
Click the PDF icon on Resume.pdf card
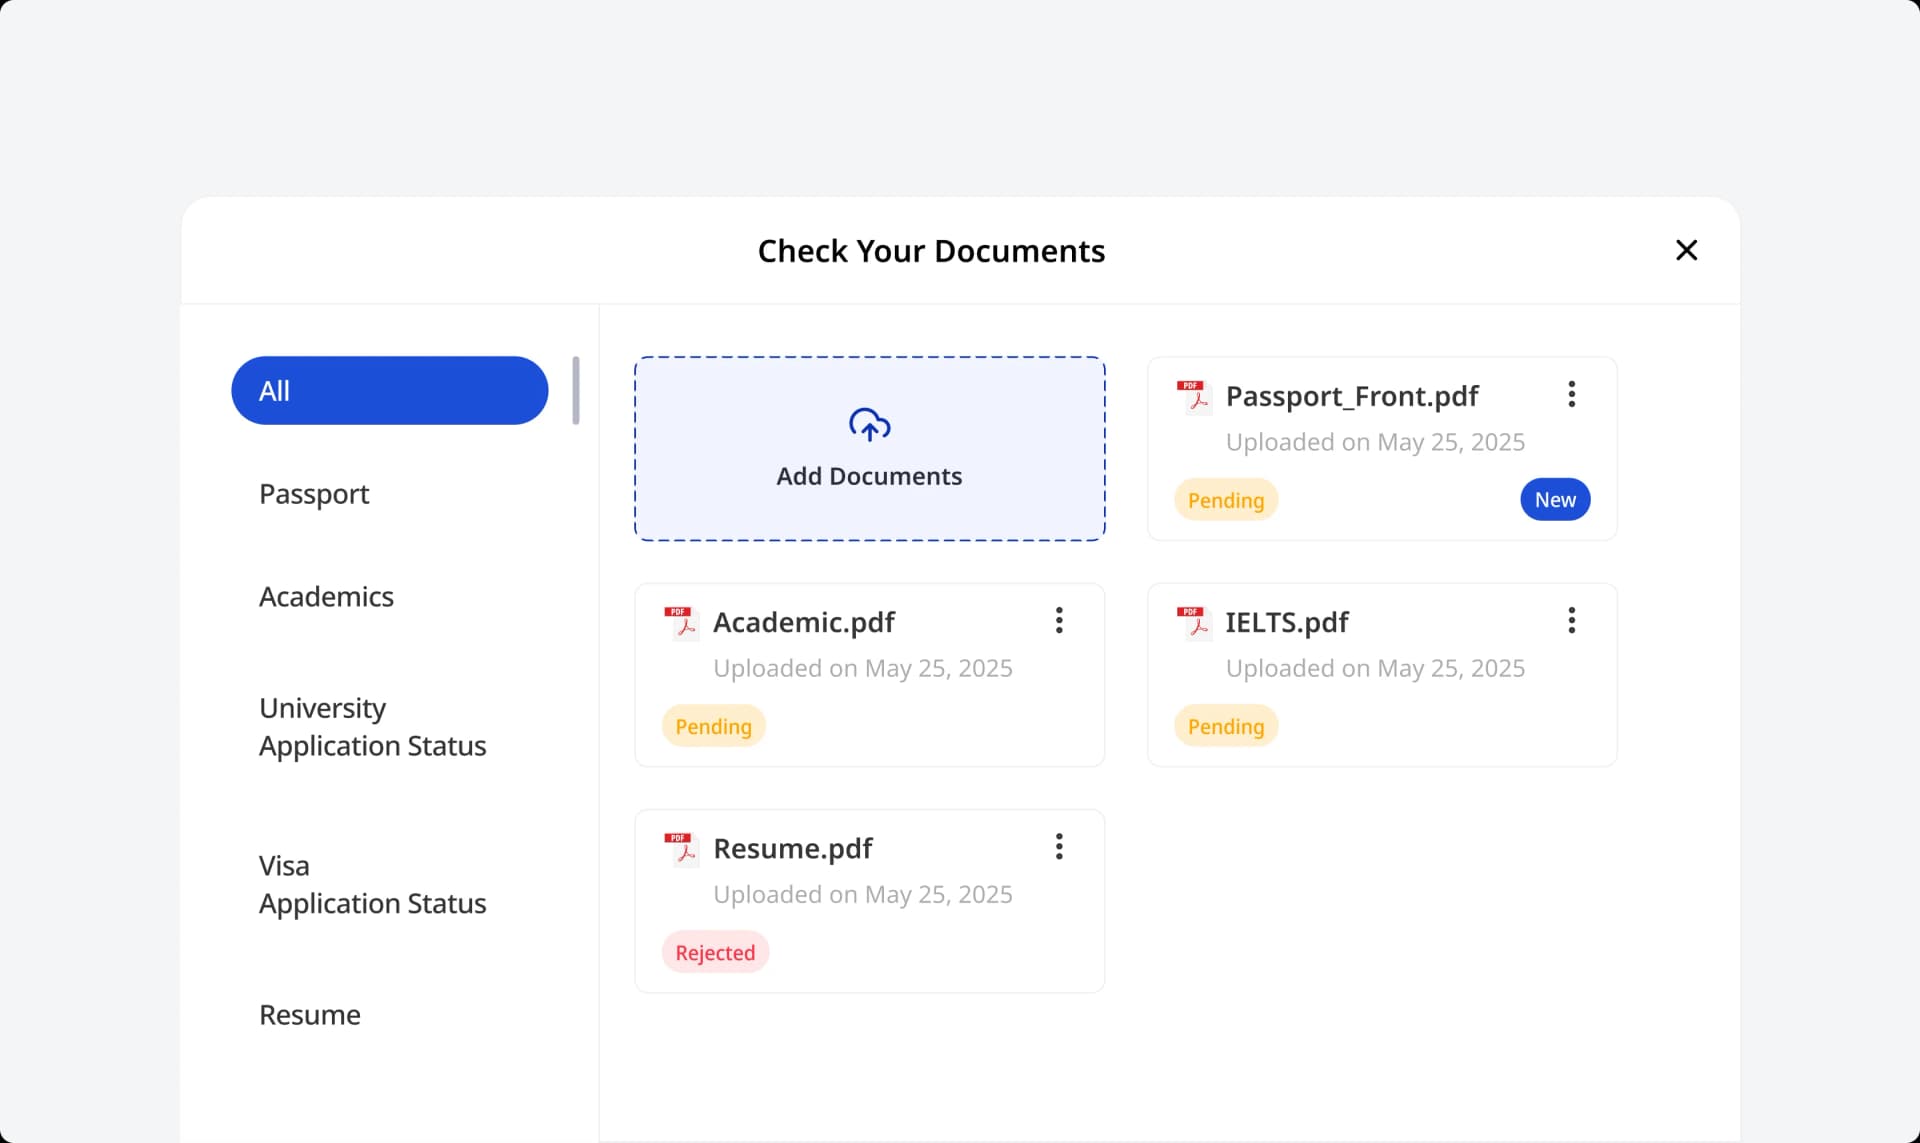coord(681,848)
